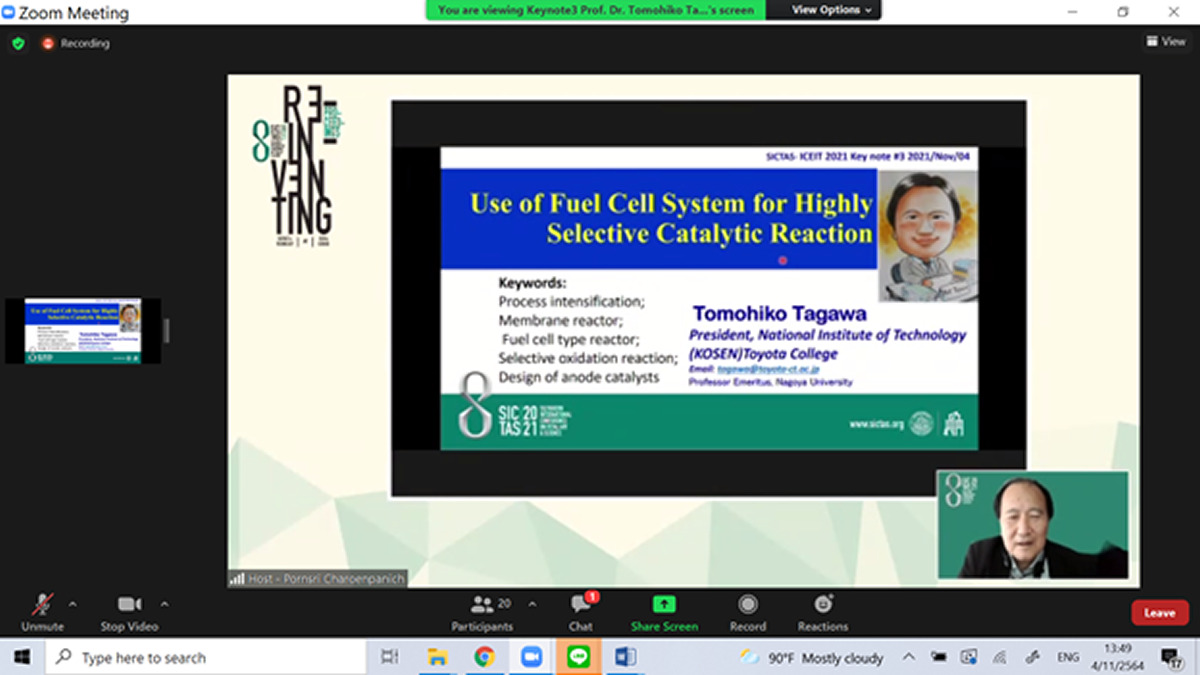Image resolution: width=1200 pixels, height=675 pixels.
Task: Stop Video camera toggle
Action: pos(129,610)
